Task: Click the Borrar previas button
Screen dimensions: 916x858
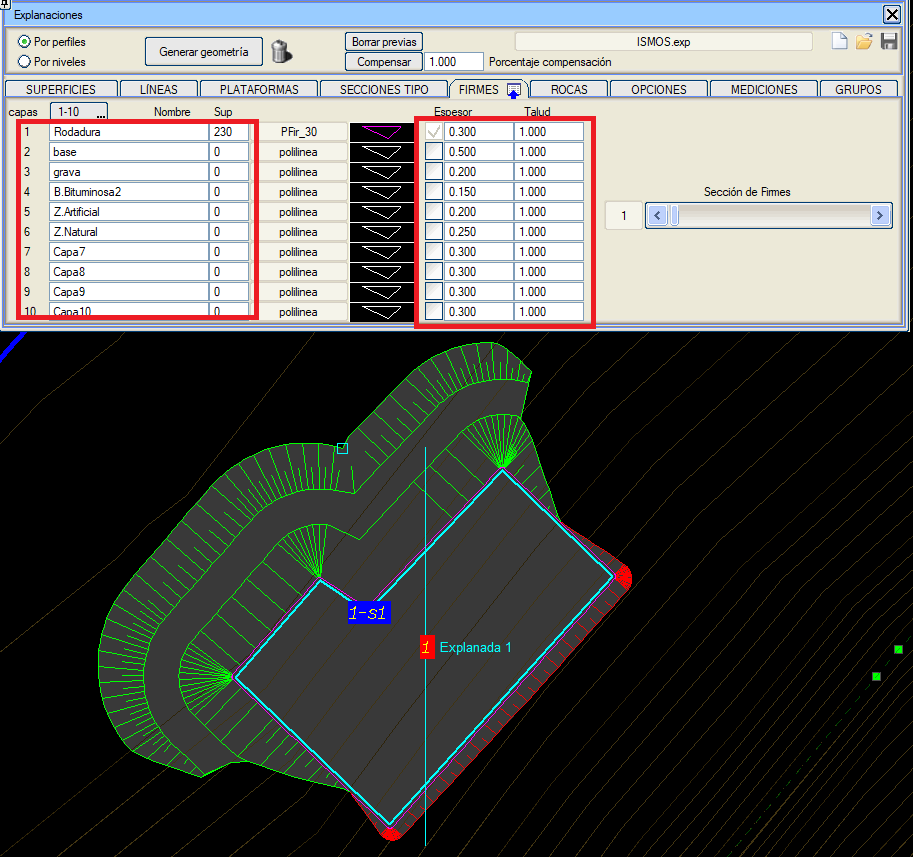Action: click(384, 42)
